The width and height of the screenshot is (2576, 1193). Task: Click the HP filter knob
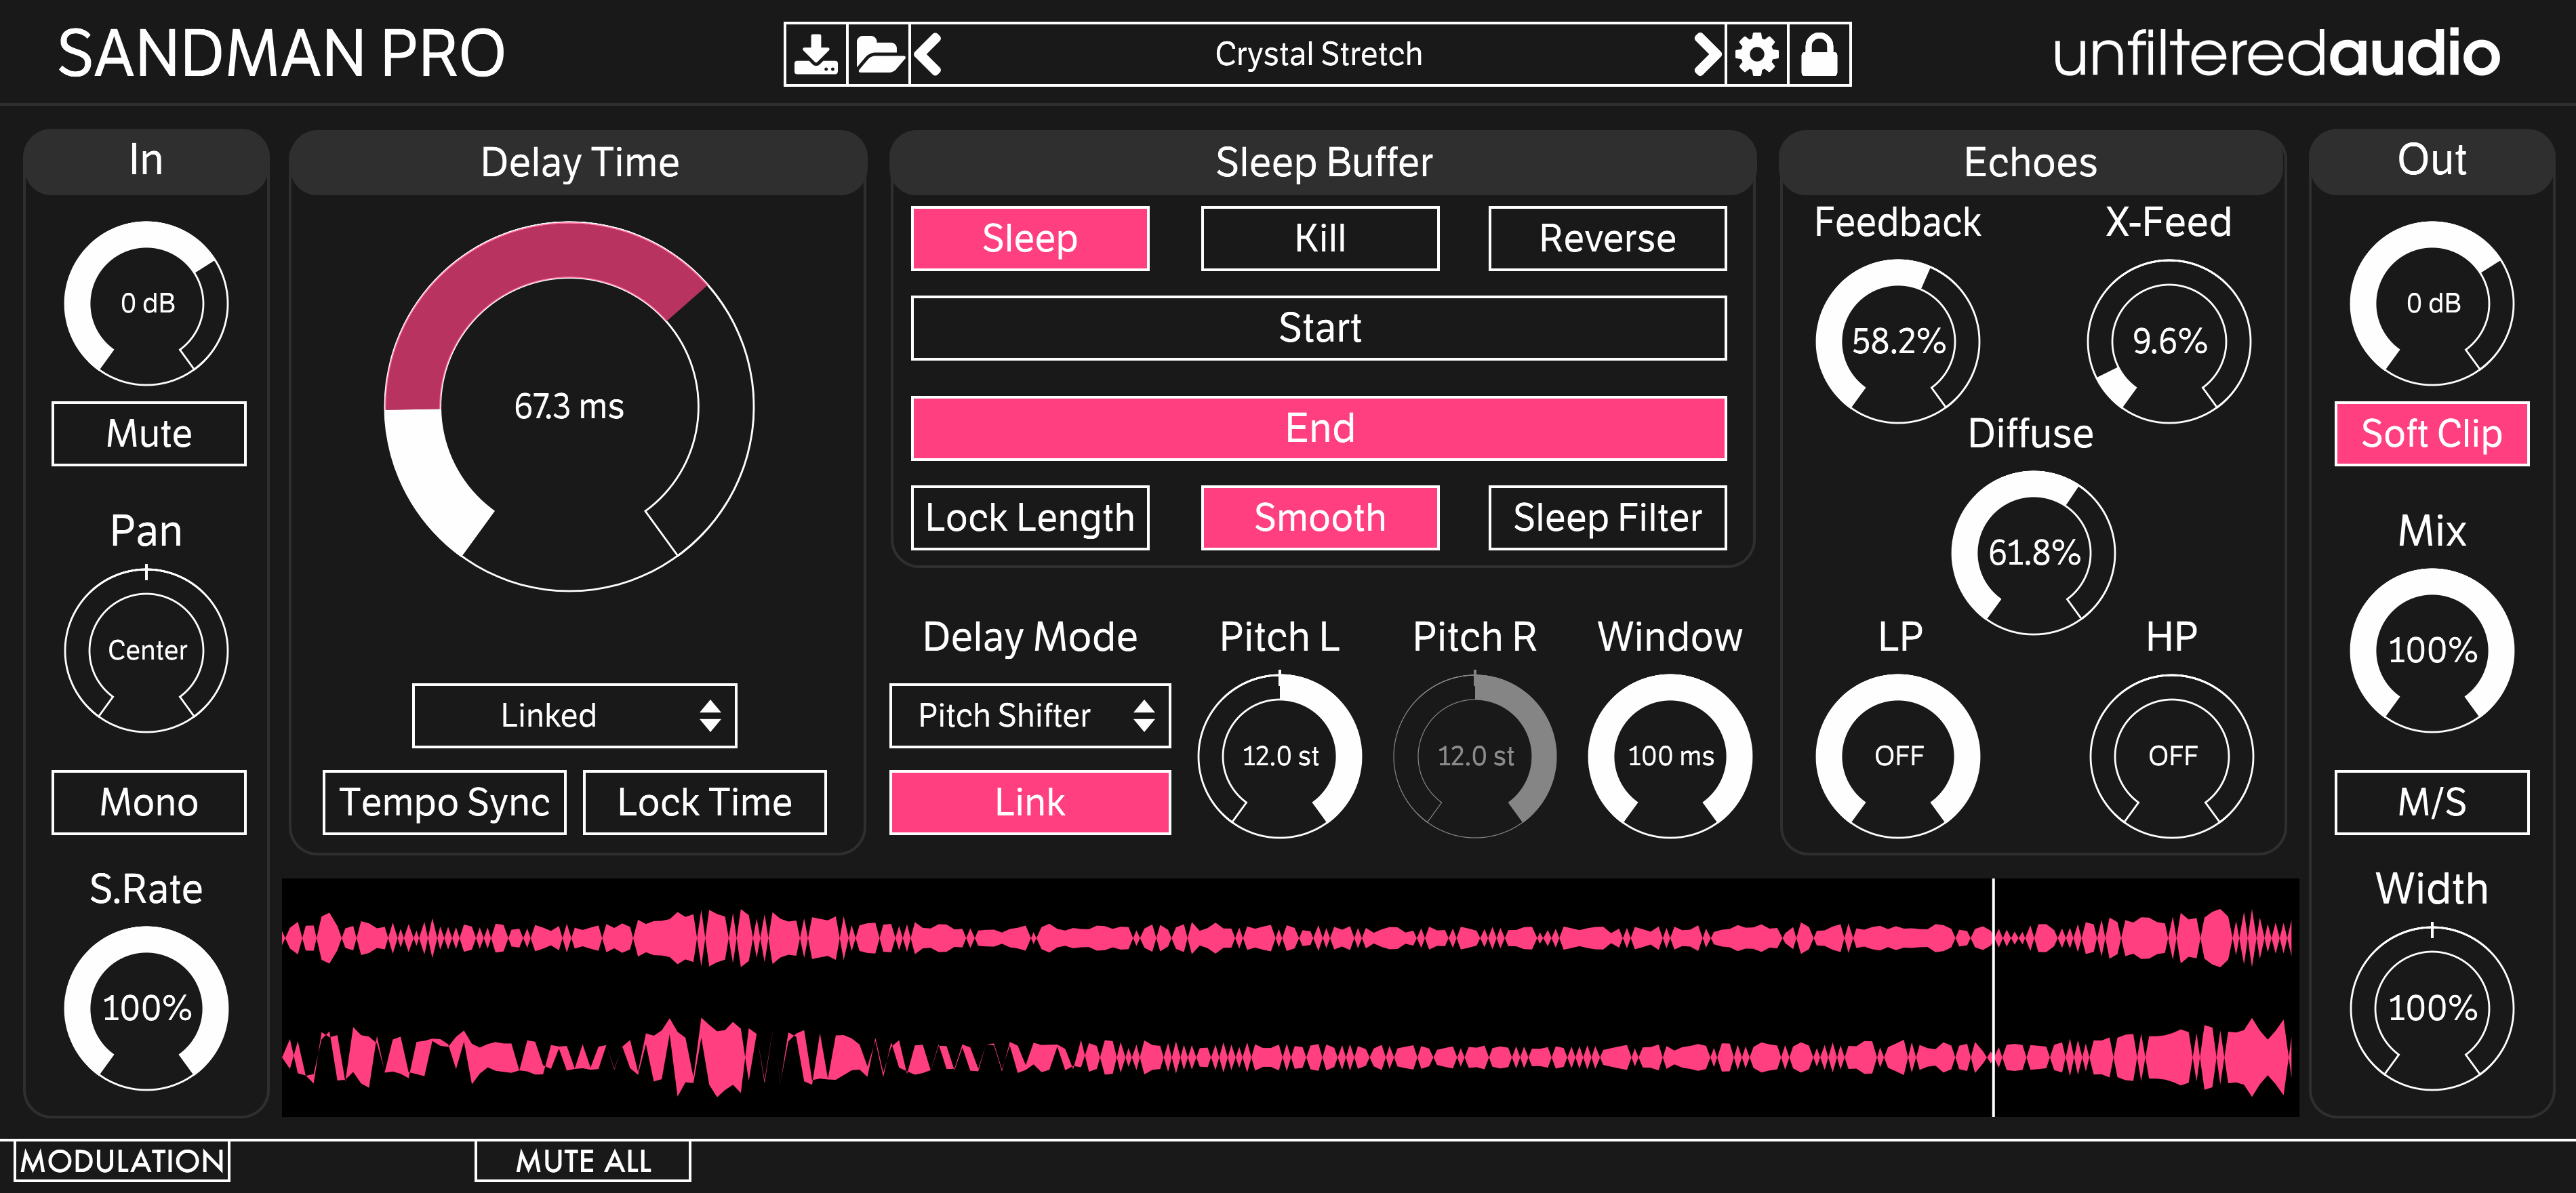(x=2172, y=756)
